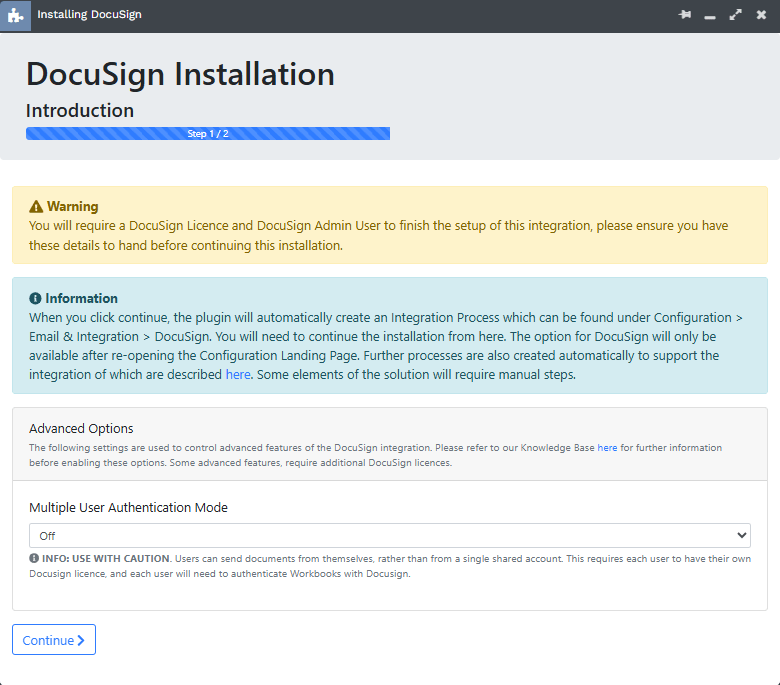Click the Continue button

point(54,640)
